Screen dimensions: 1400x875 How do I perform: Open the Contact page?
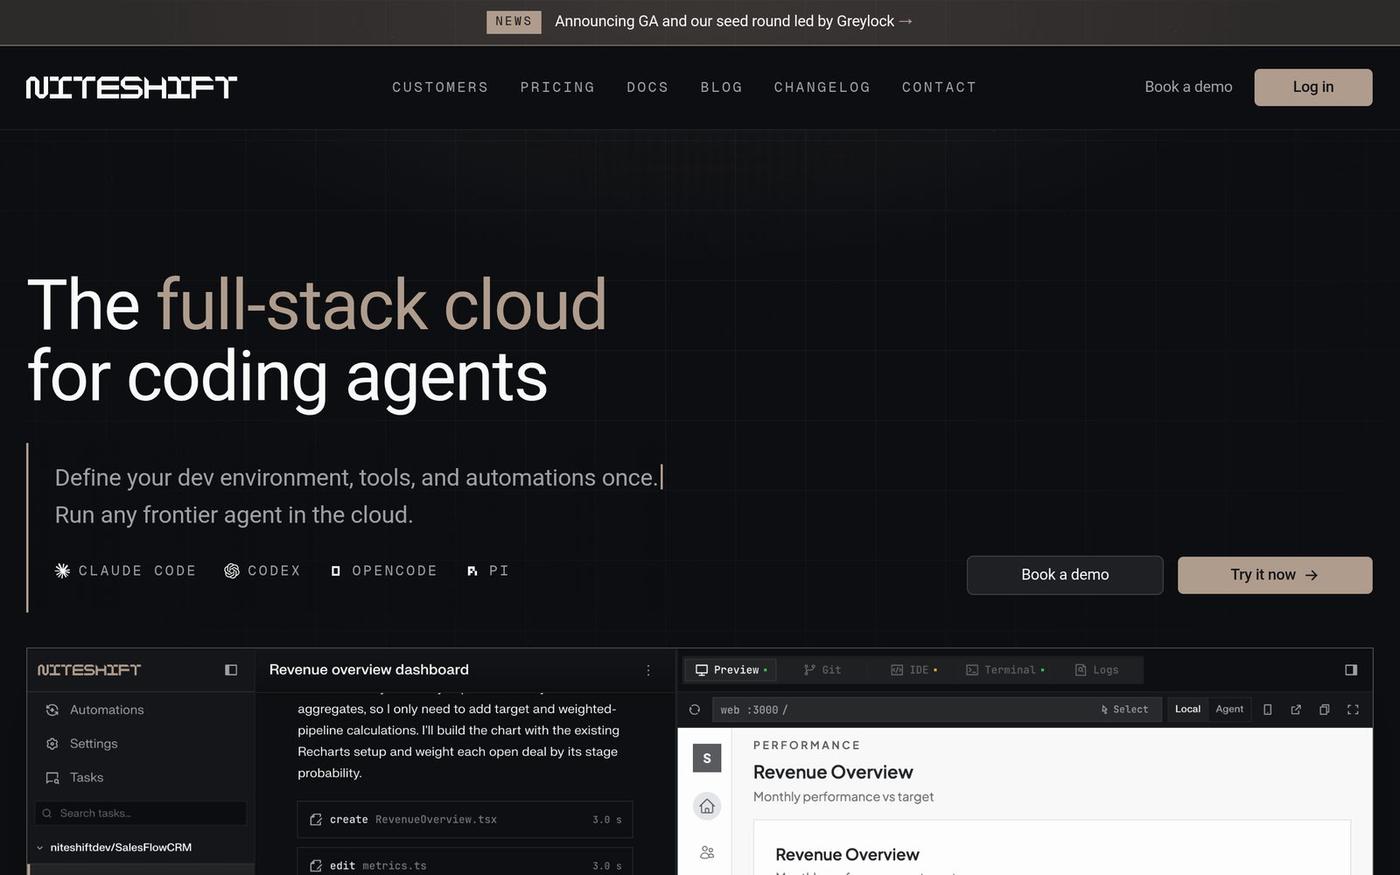(939, 87)
